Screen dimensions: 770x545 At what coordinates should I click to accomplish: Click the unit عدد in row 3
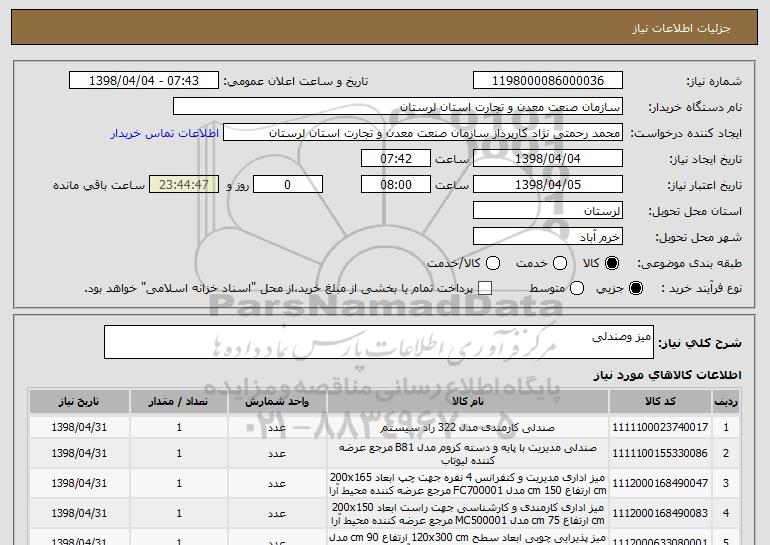[277, 483]
